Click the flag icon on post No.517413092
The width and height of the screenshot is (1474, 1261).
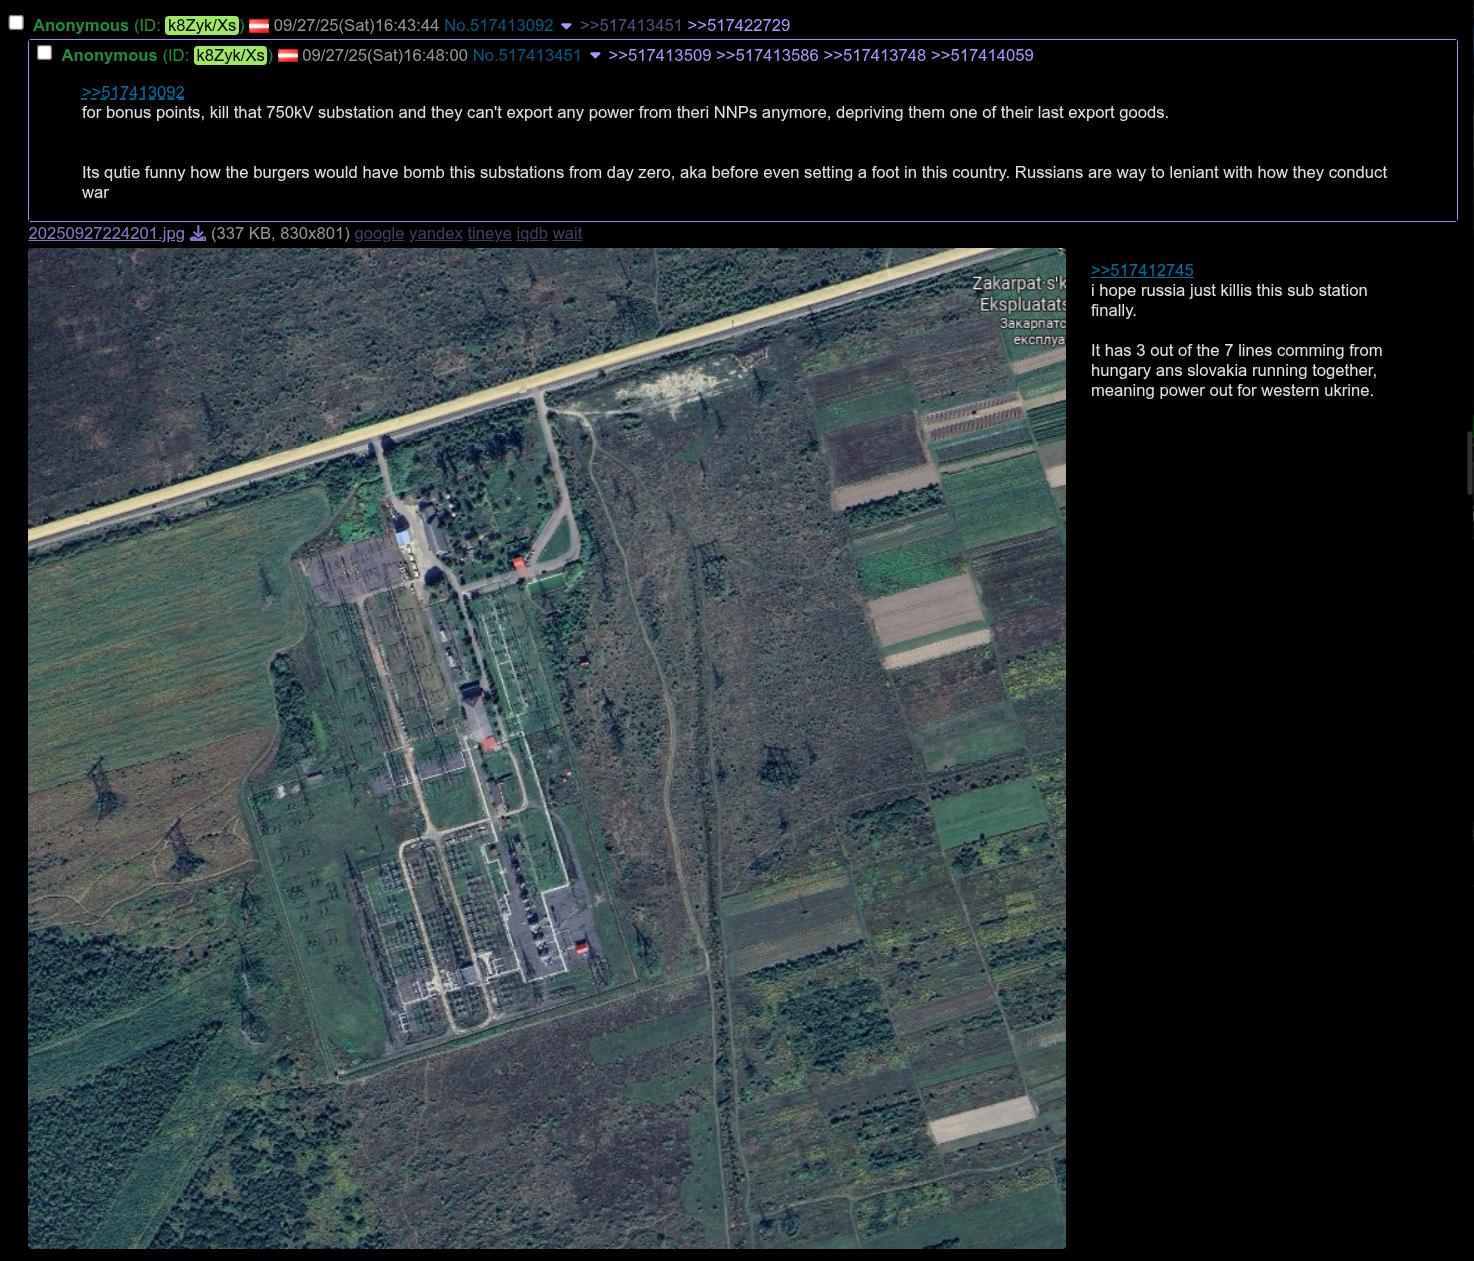(259, 26)
